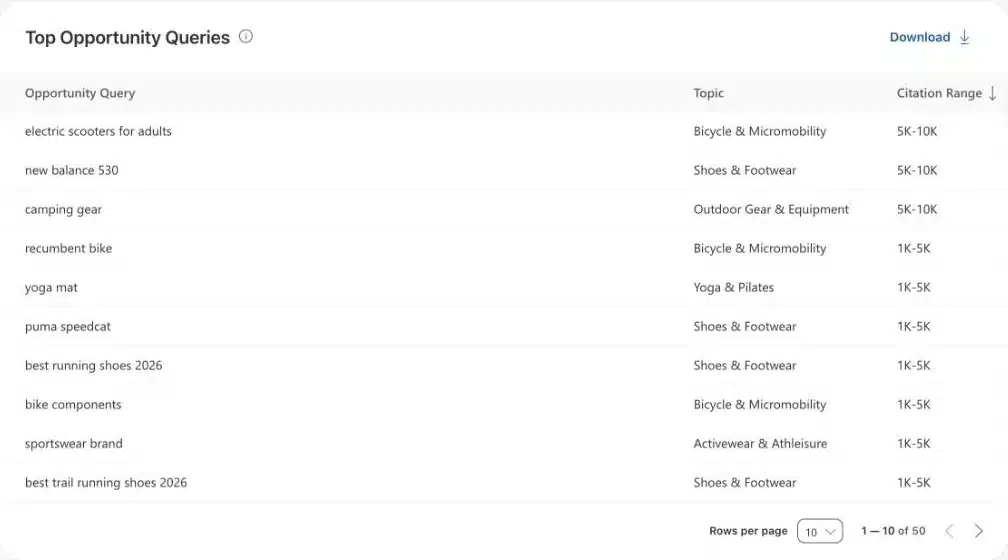Click the Topic column header

click(x=708, y=93)
